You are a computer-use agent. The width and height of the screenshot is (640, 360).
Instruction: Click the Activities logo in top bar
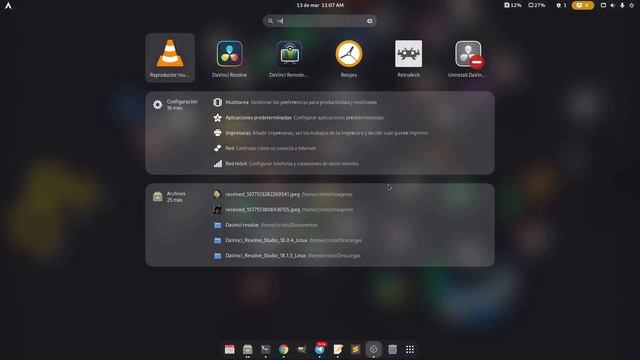tap(8, 5)
